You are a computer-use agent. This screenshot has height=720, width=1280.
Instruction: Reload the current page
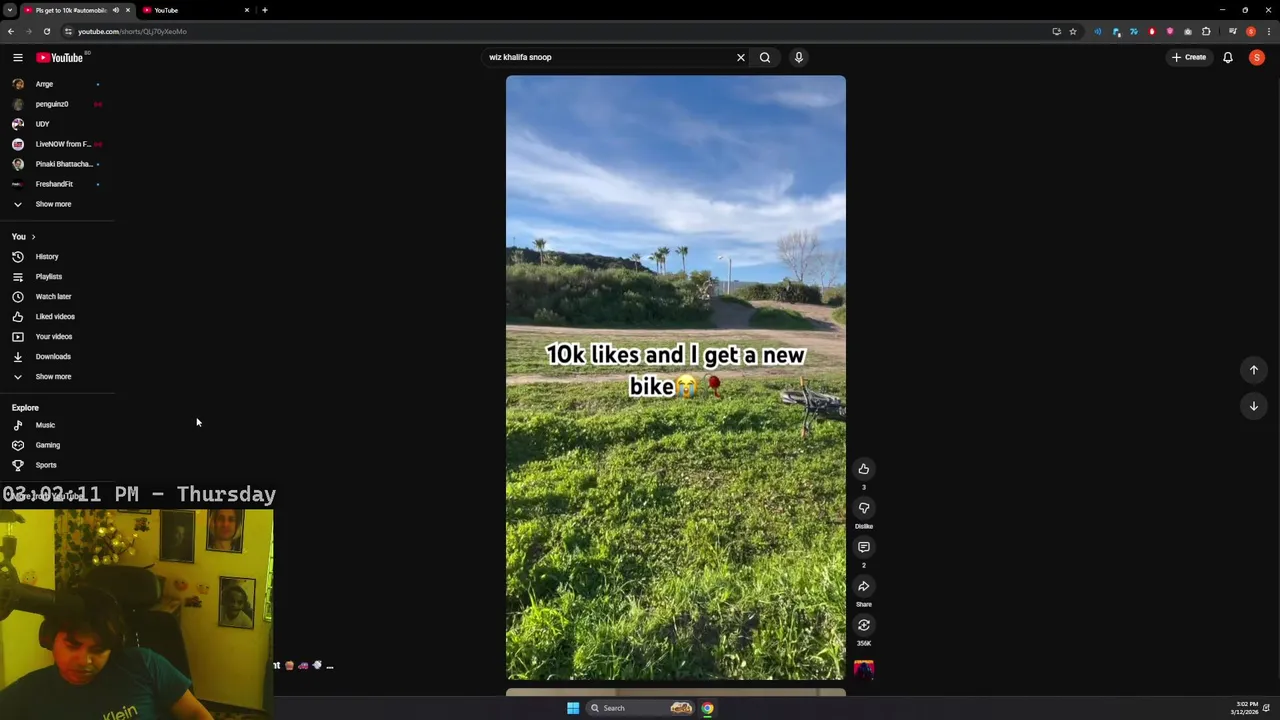coord(46,31)
